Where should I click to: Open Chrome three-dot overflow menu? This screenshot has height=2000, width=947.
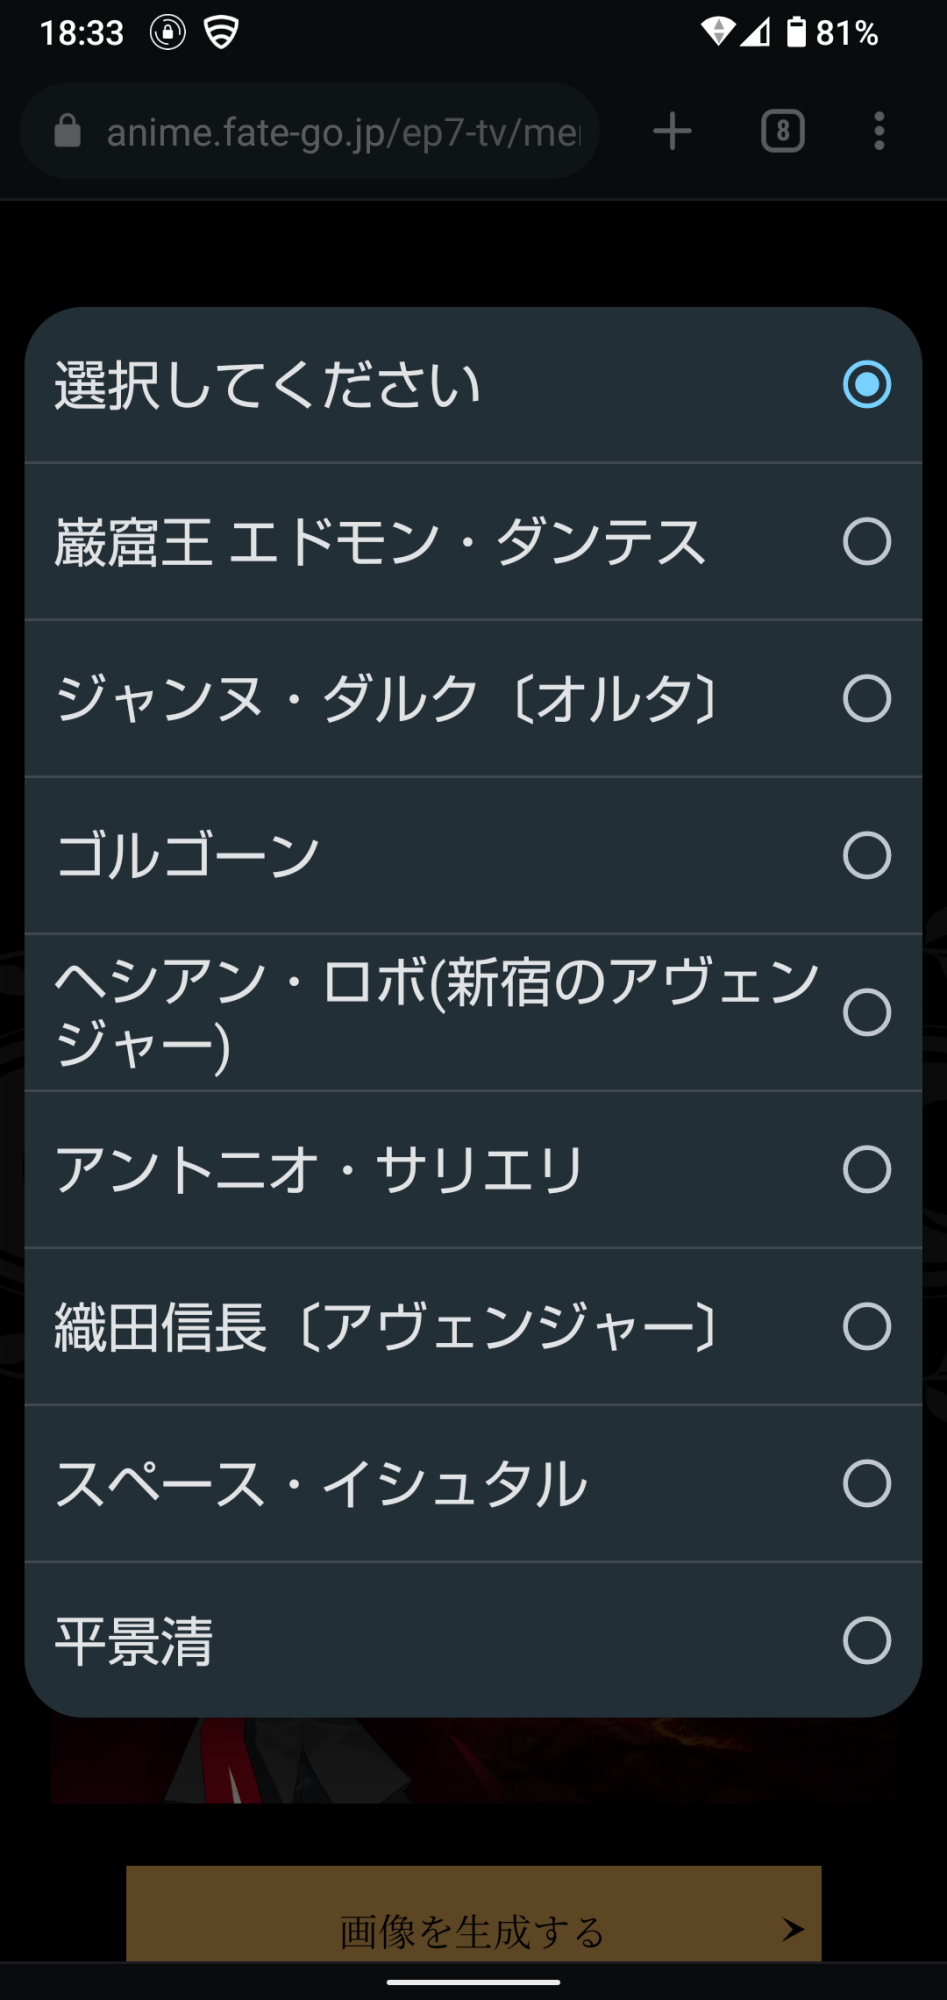(879, 131)
